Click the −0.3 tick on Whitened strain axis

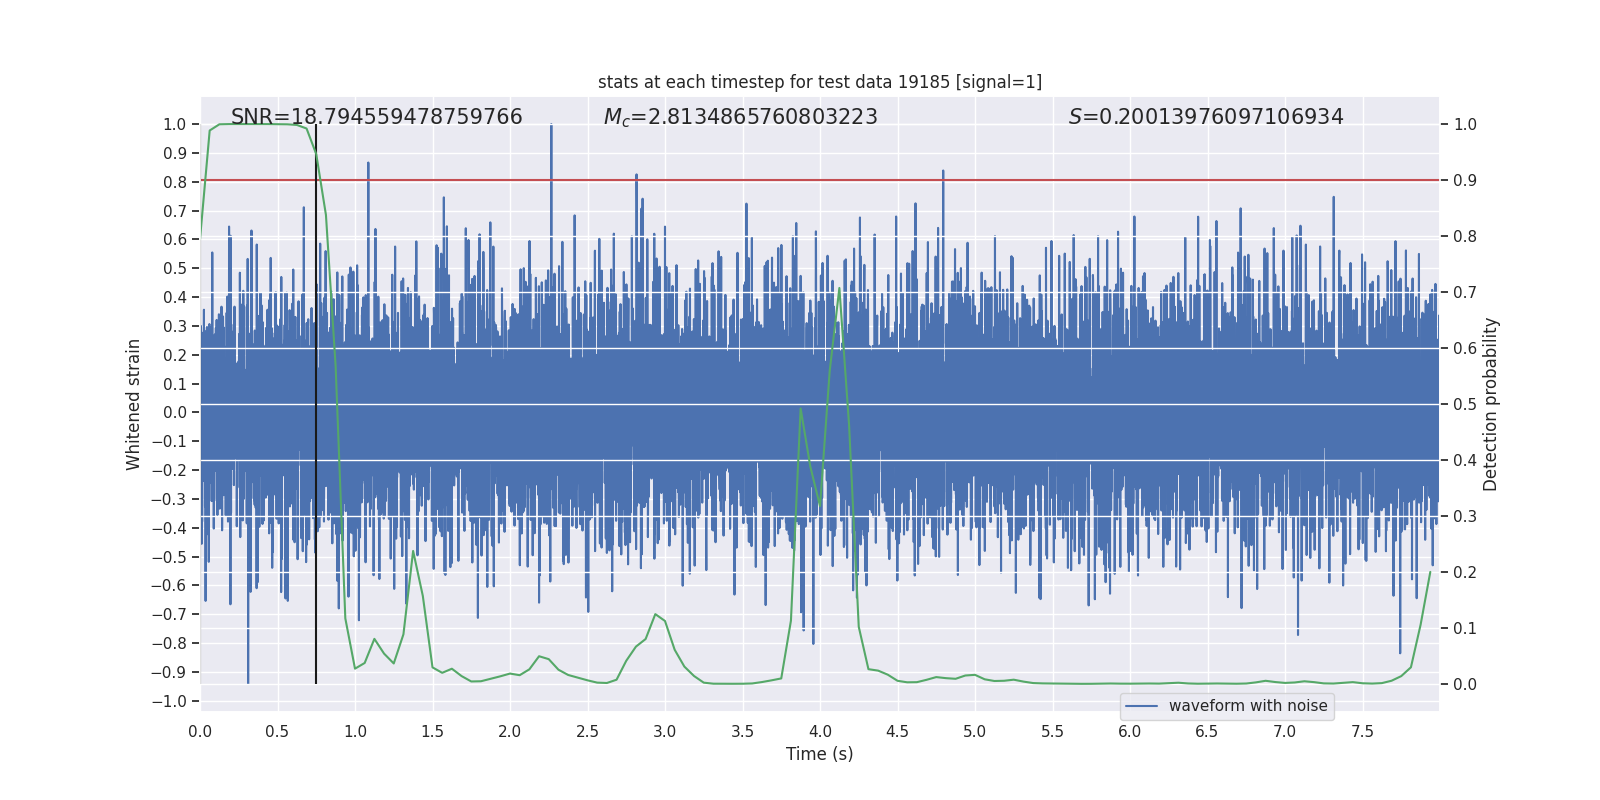[169, 499]
